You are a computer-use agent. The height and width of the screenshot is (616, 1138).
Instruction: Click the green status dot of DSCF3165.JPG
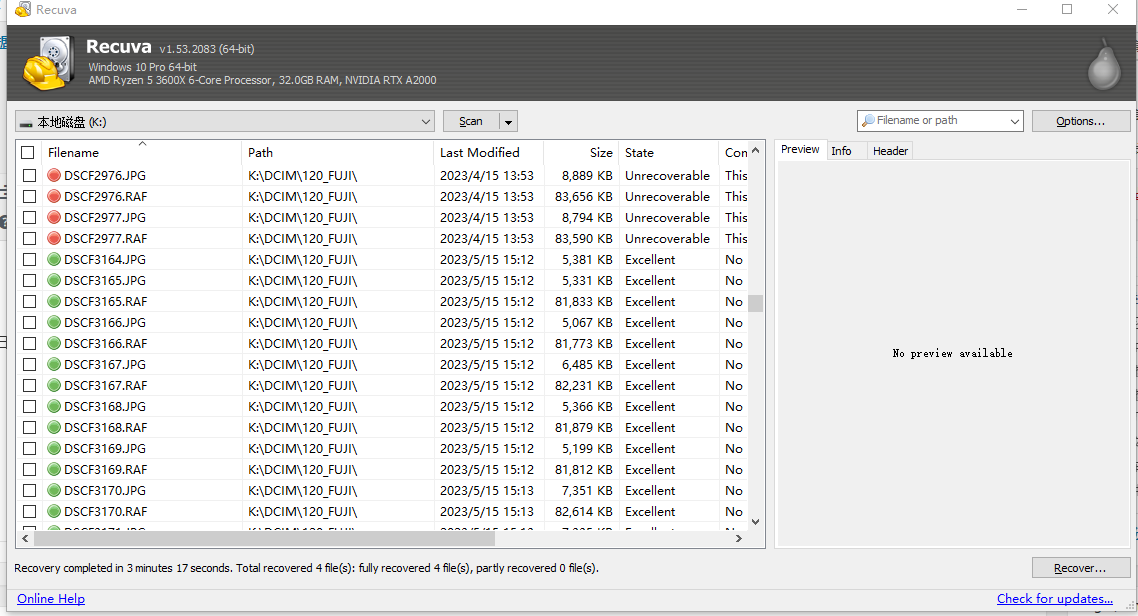pos(54,280)
